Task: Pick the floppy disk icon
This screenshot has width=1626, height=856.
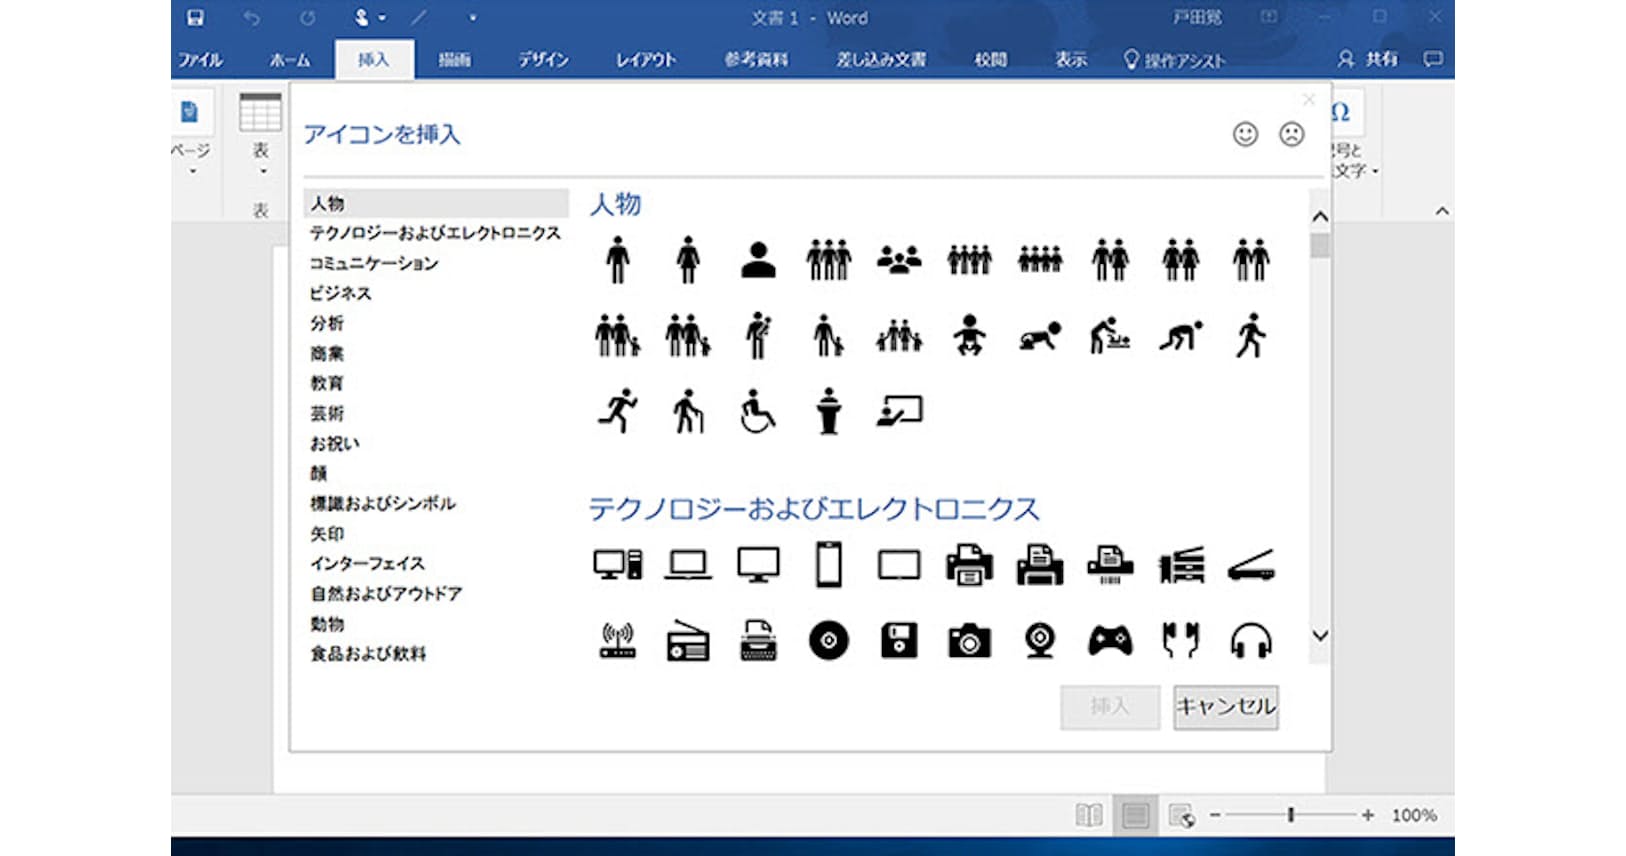Action: (899, 640)
